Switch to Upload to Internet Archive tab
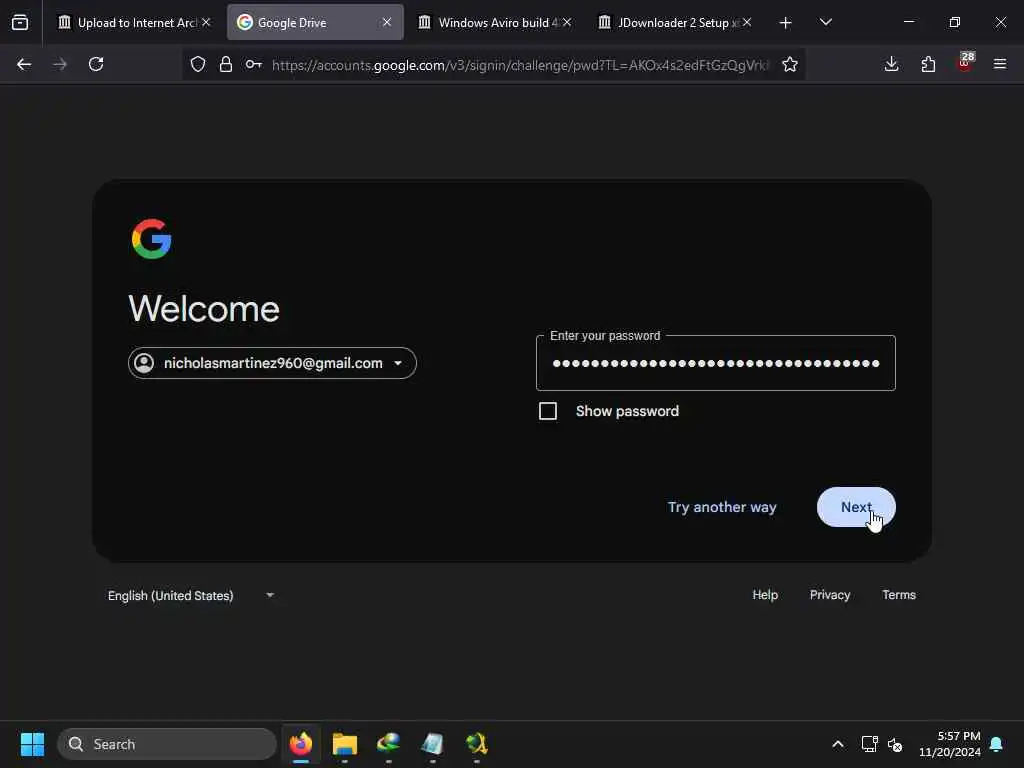Screen dimensions: 1024x768 pos(135,22)
